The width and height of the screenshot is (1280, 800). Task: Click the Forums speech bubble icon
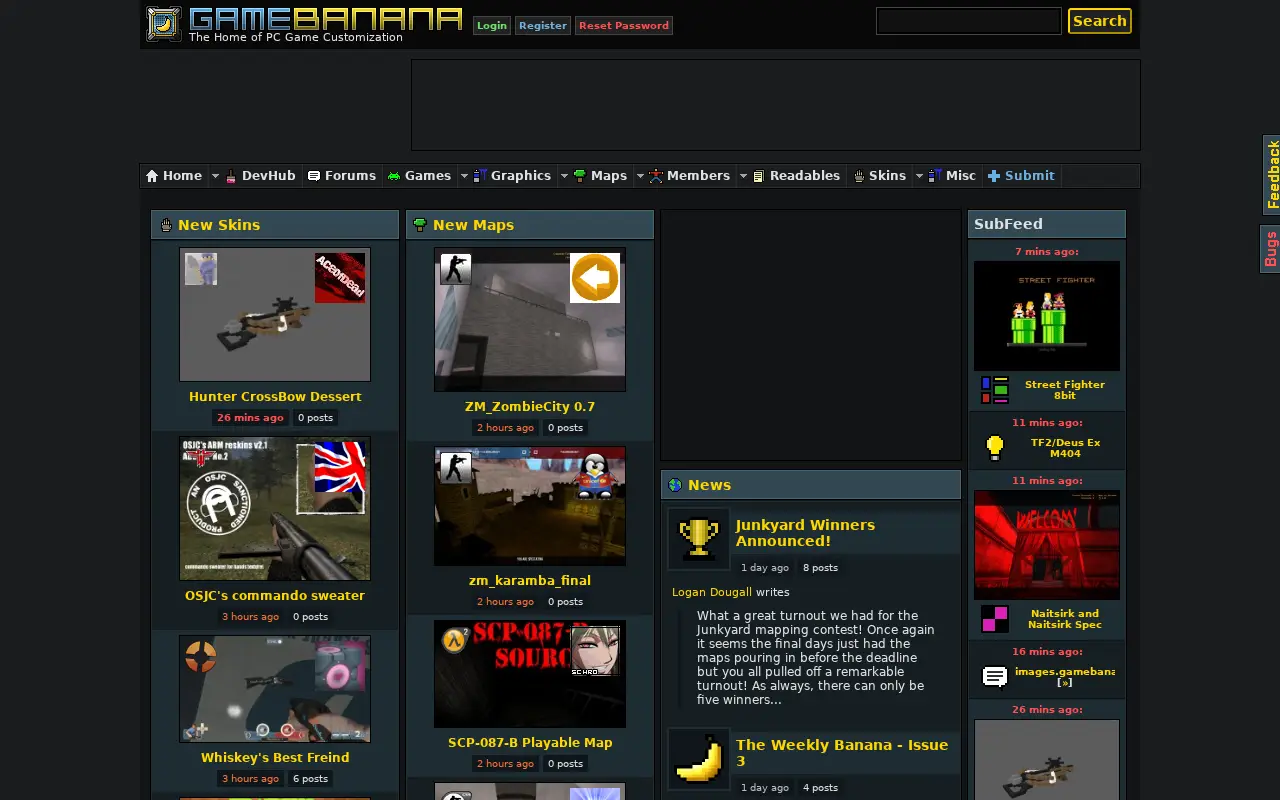click(314, 176)
